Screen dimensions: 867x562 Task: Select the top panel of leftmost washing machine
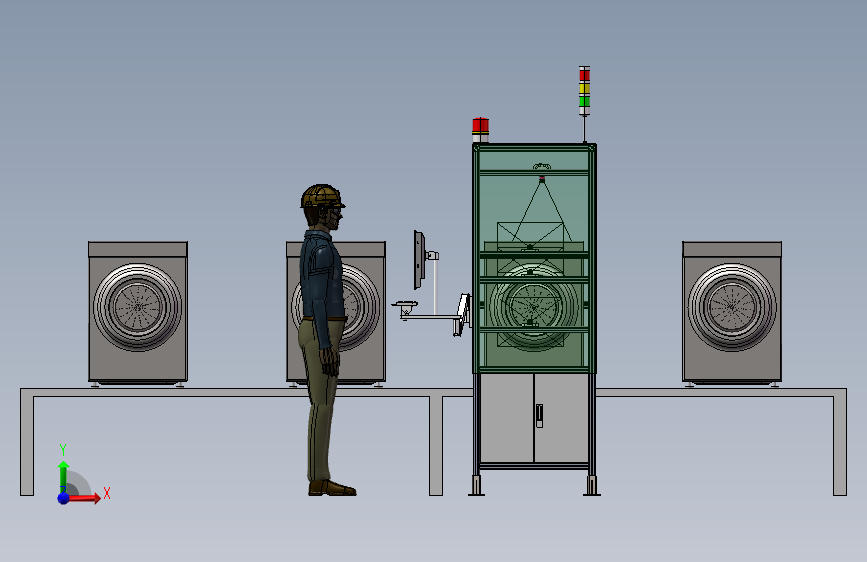pos(138,249)
